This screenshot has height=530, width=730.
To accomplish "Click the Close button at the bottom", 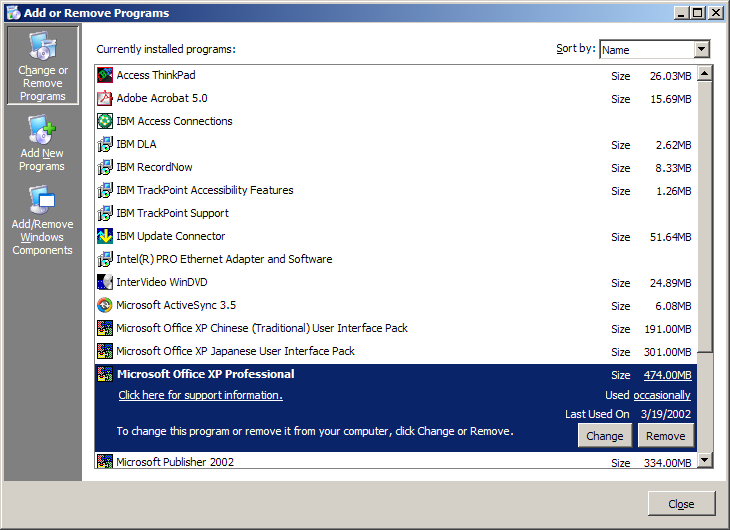I will click(681, 504).
